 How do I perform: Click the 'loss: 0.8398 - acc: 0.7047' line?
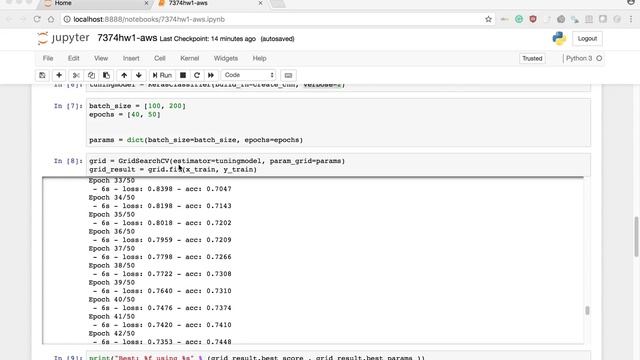pyautogui.click(x=177, y=189)
